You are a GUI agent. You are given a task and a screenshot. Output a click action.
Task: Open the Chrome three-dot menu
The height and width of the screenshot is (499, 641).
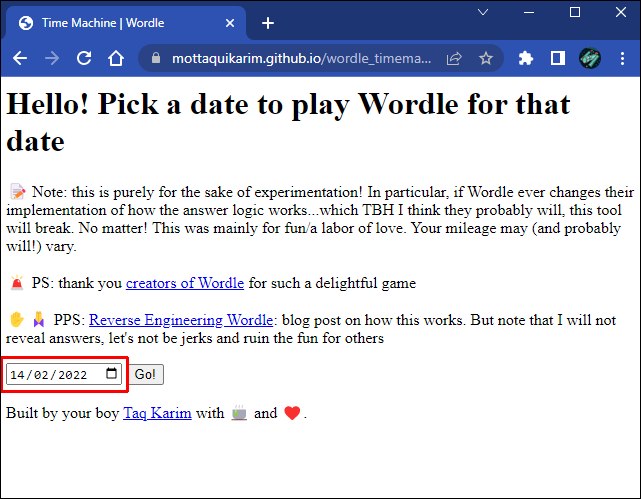(x=622, y=58)
